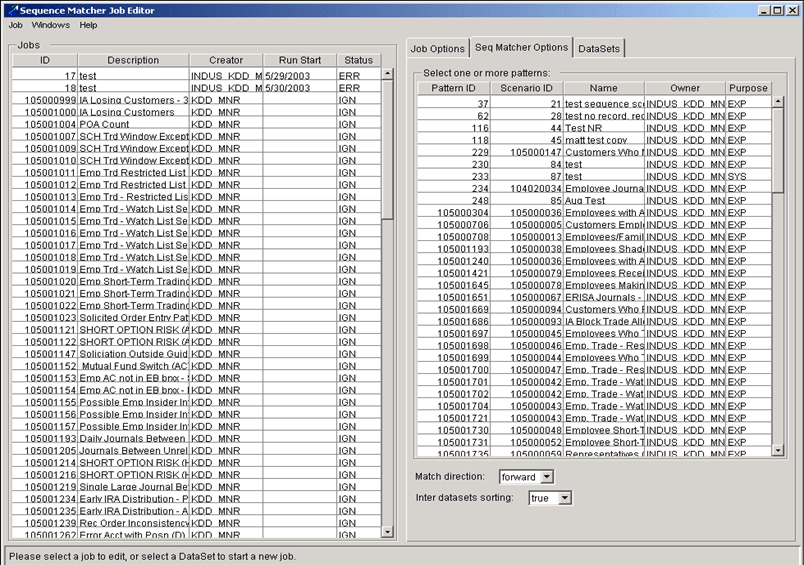Click the Status column header
The width and height of the screenshot is (804, 565).
358,60
